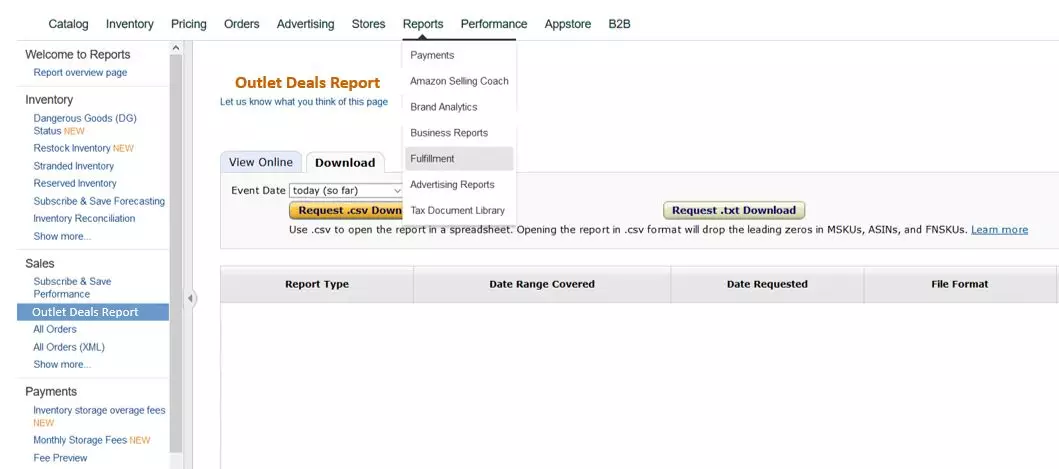Open Dangerous Goods (DG) Status report

[x=85, y=124]
